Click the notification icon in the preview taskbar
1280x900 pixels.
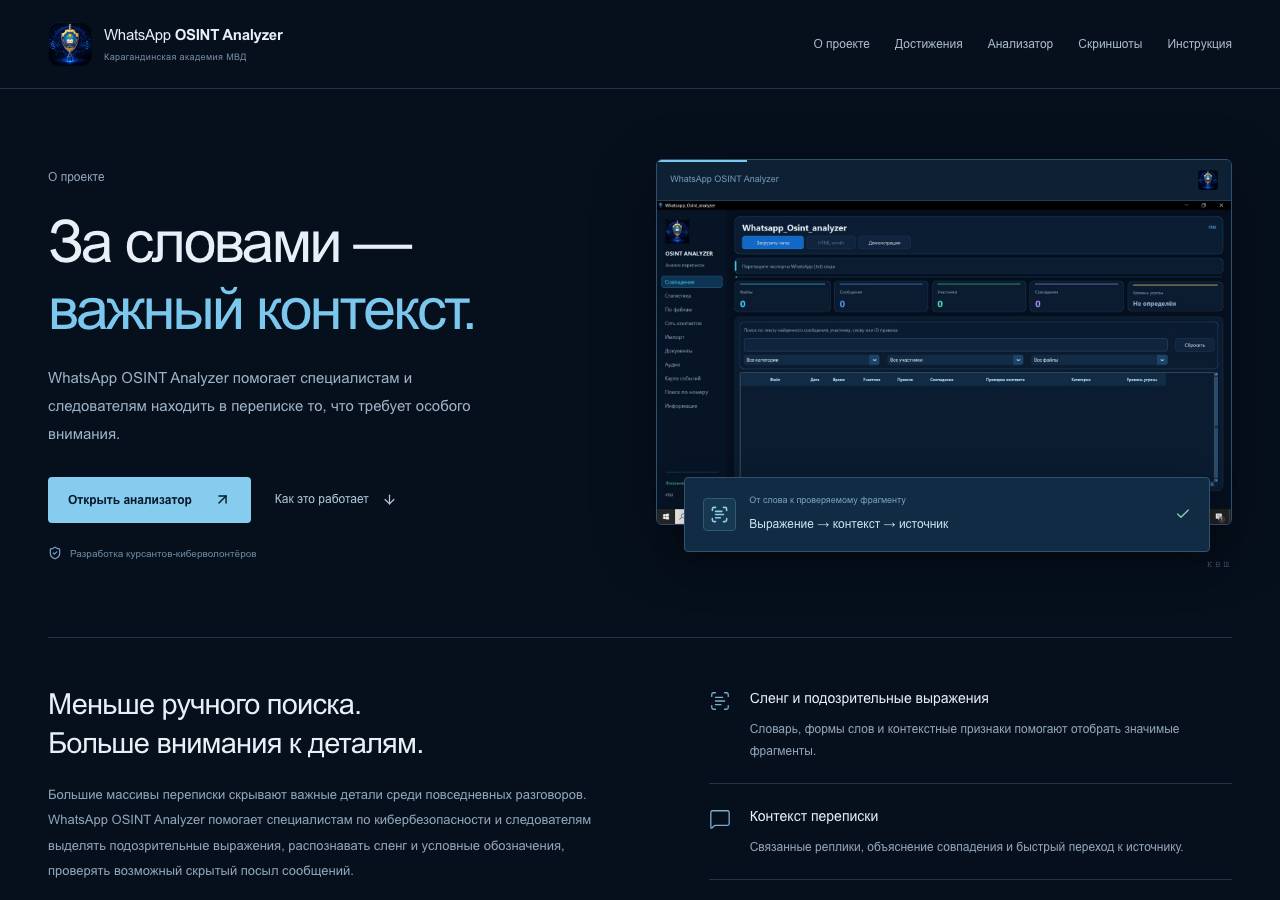[1219, 517]
